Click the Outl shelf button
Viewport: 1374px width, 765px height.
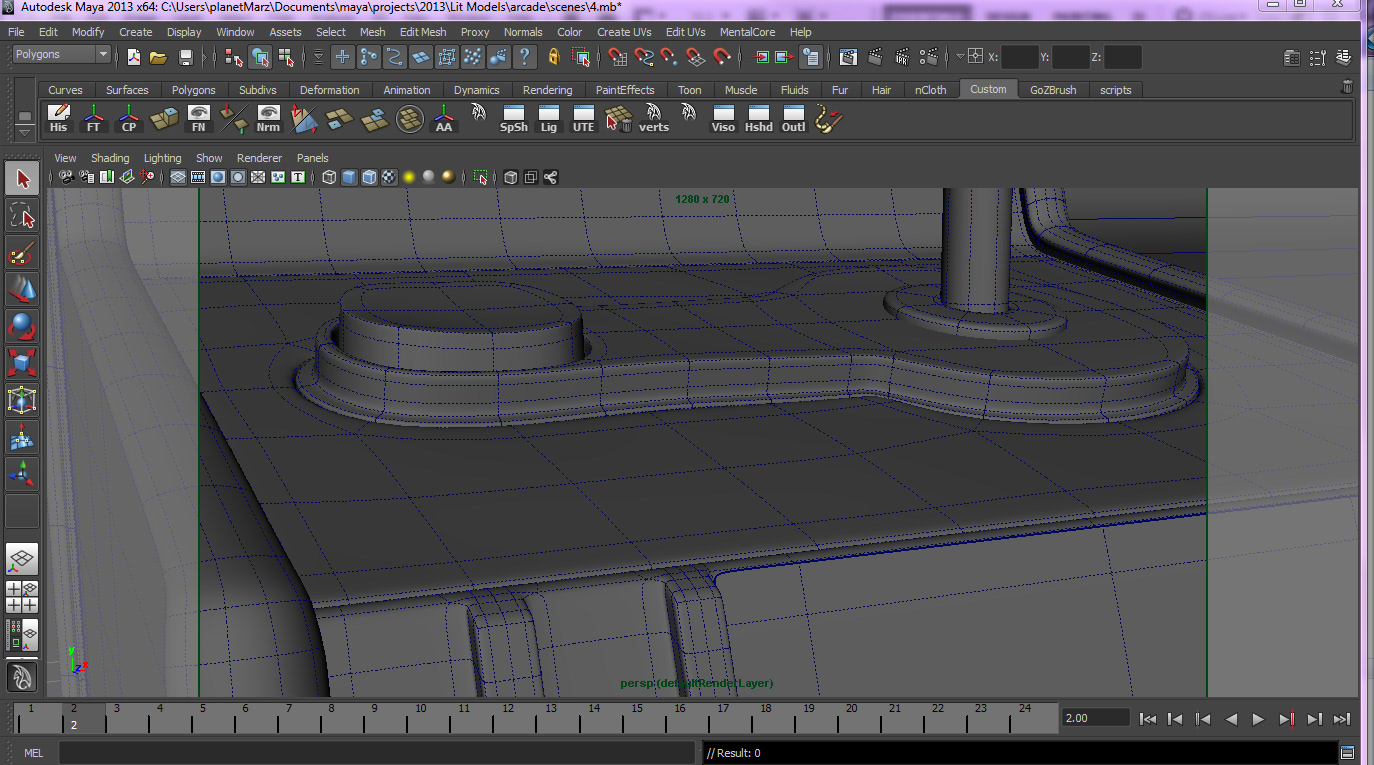pos(793,120)
